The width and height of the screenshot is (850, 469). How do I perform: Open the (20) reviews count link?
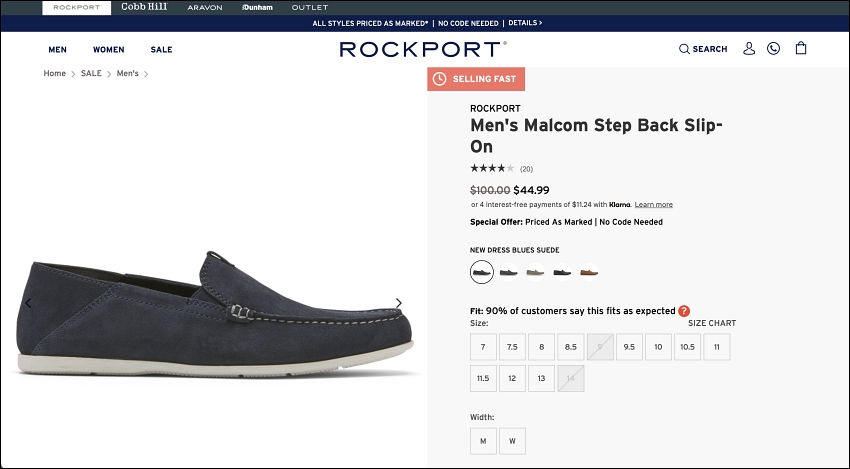click(526, 169)
